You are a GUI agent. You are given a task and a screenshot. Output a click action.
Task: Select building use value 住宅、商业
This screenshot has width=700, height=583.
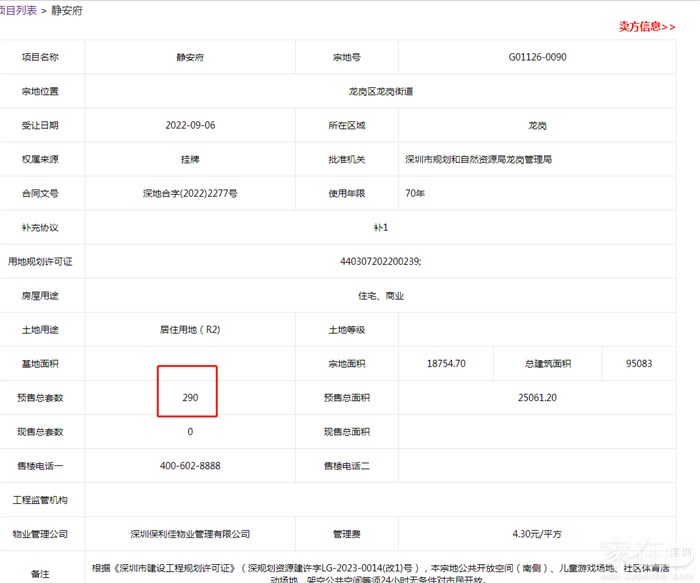[x=381, y=296]
